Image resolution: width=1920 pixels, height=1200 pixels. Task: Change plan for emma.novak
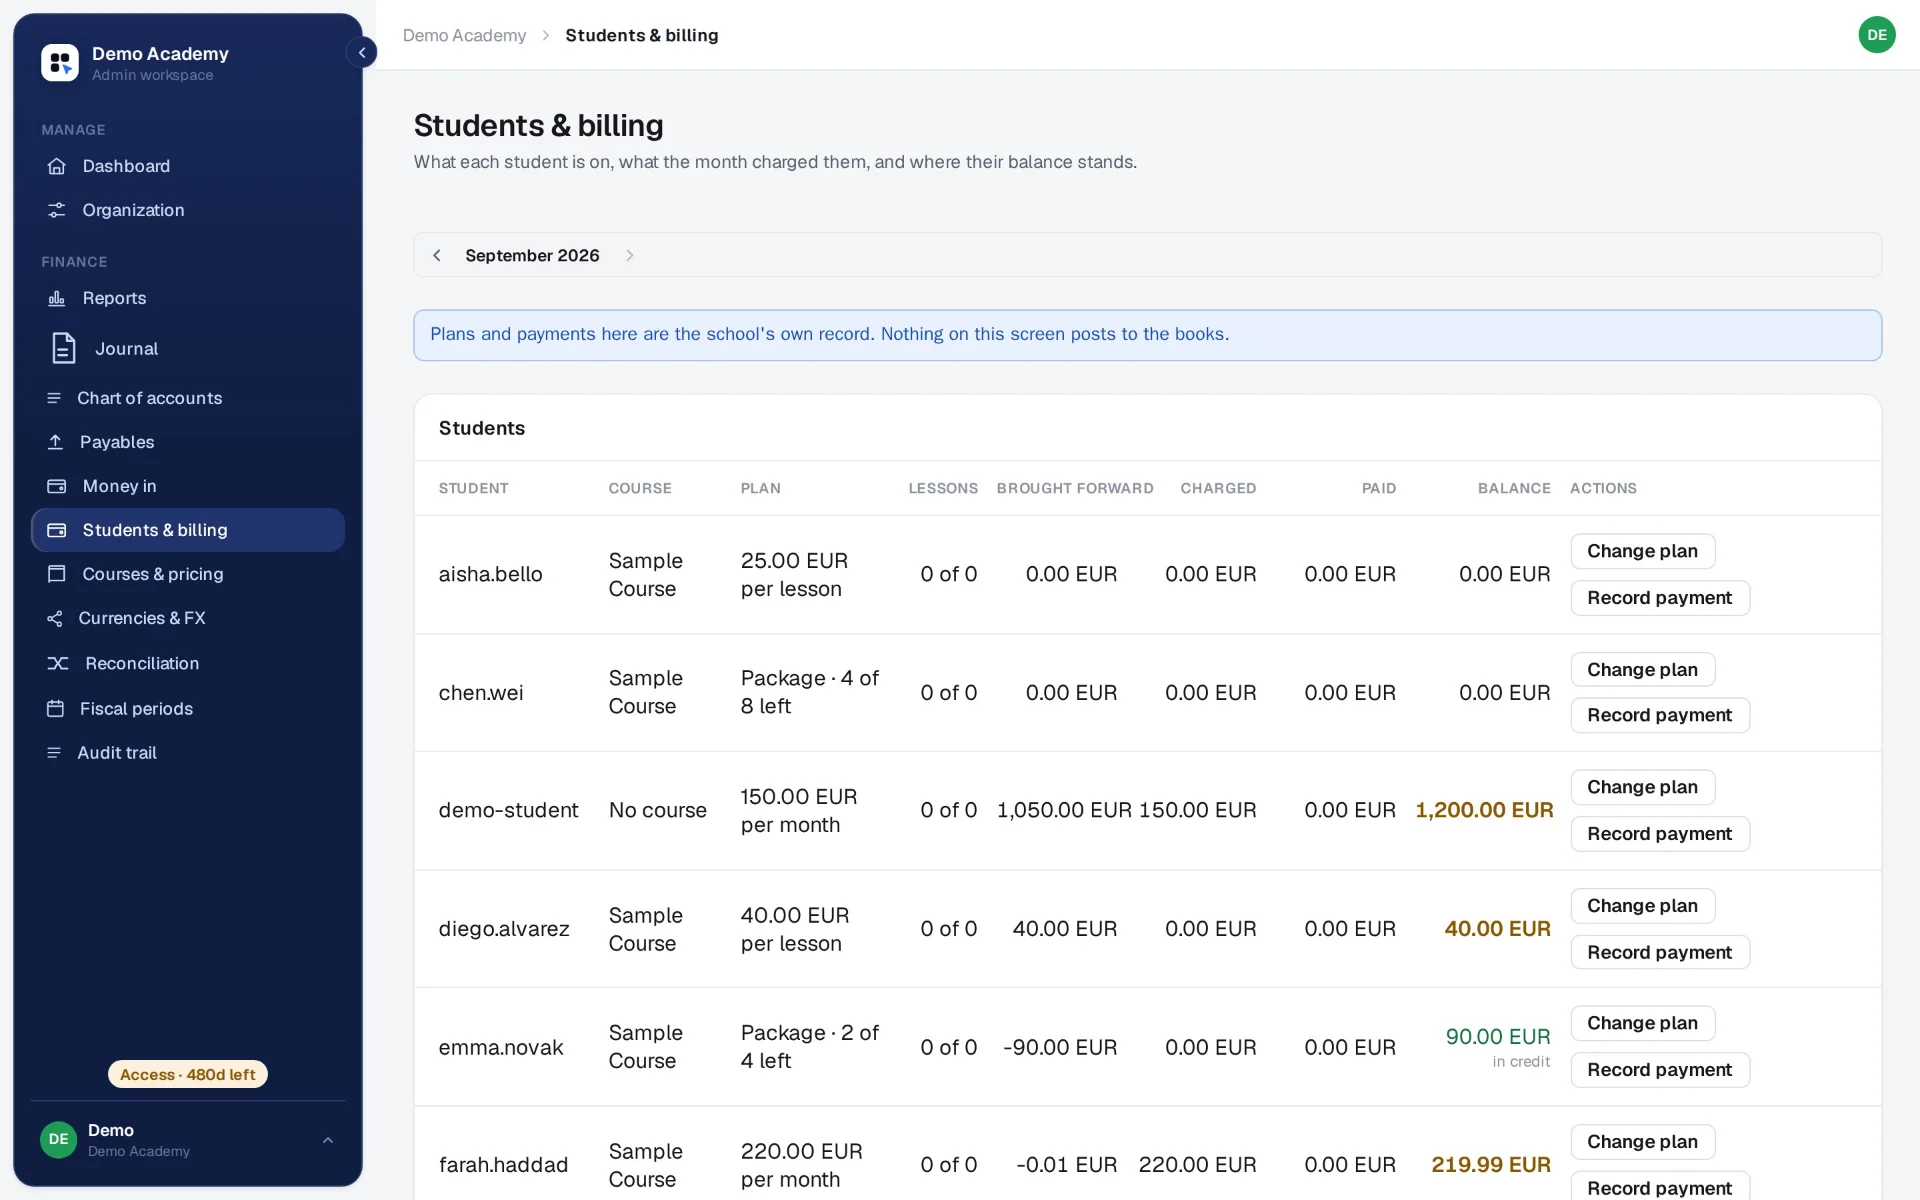point(1642,1023)
